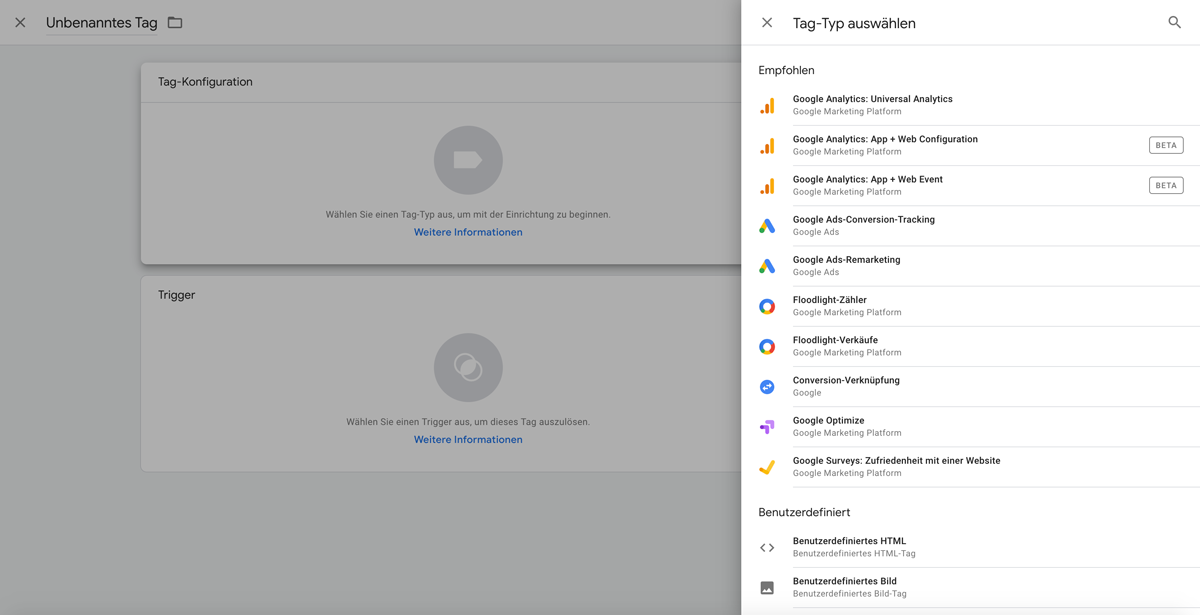Choose Floodlight-Zähler tag type
Image resolution: width=1200 pixels, height=615 pixels.
(x=971, y=305)
